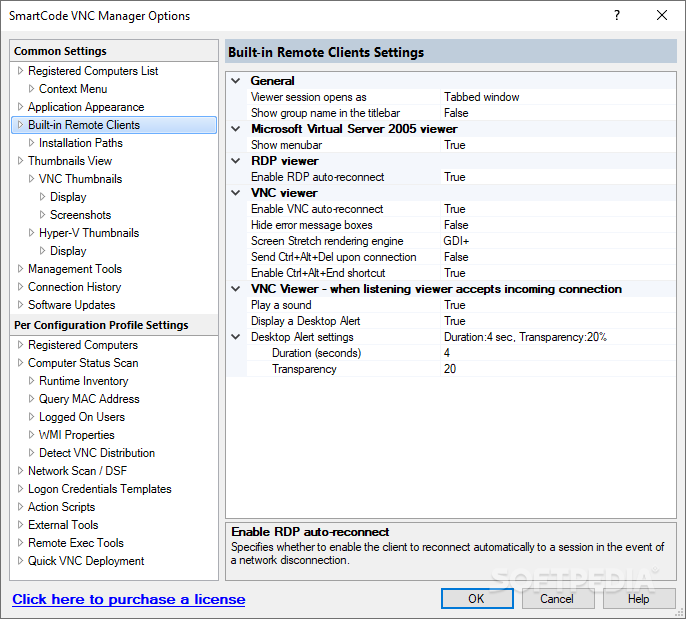Toggle Show menubar True value
This screenshot has height=619, width=686.
(x=558, y=145)
